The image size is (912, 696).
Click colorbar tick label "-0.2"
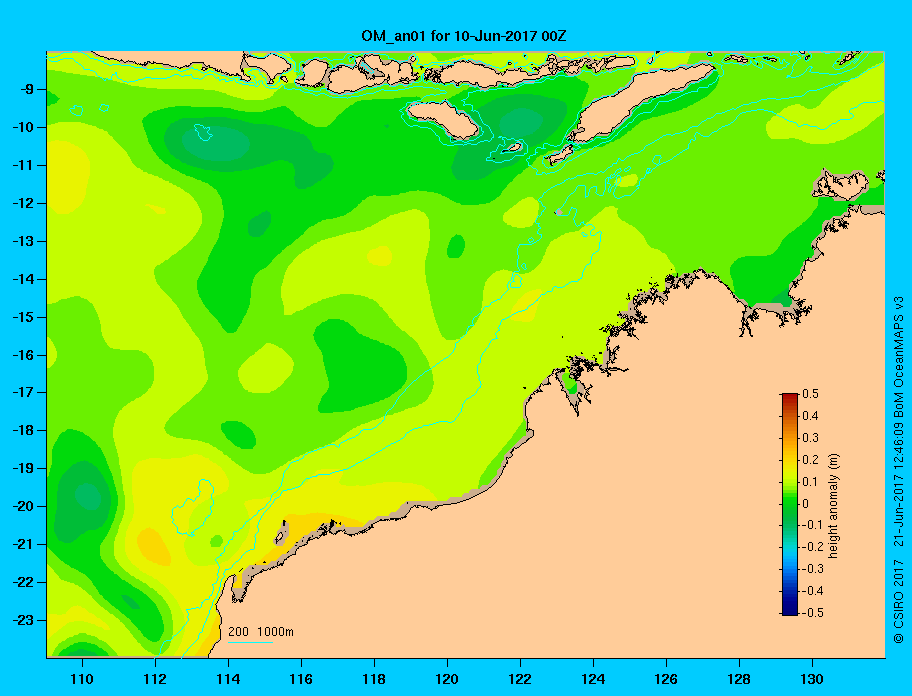(x=813, y=547)
